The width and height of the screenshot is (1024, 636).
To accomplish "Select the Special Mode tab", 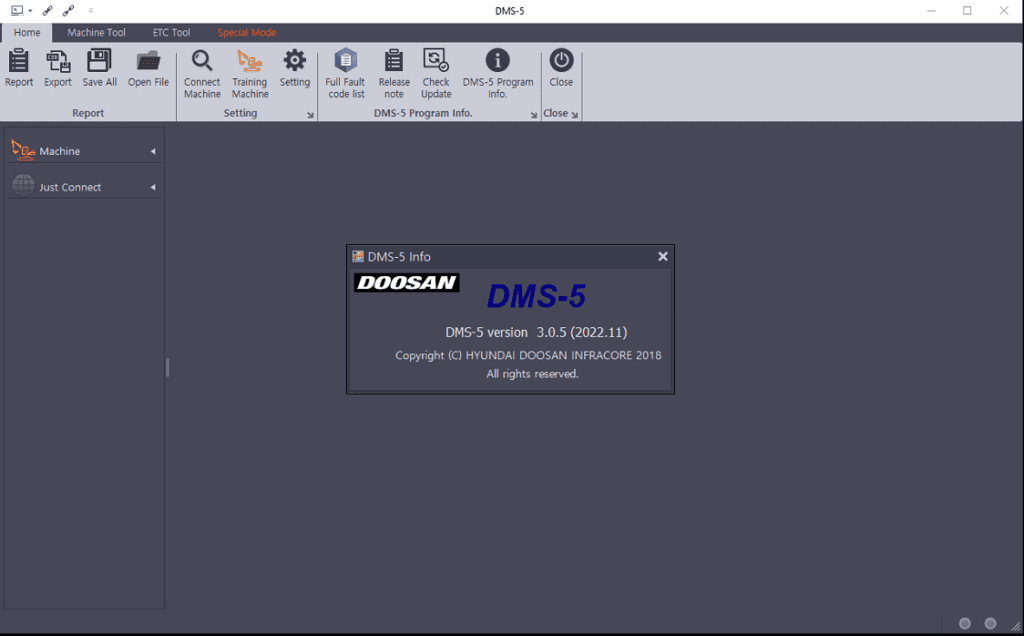I will [x=246, y=33].
